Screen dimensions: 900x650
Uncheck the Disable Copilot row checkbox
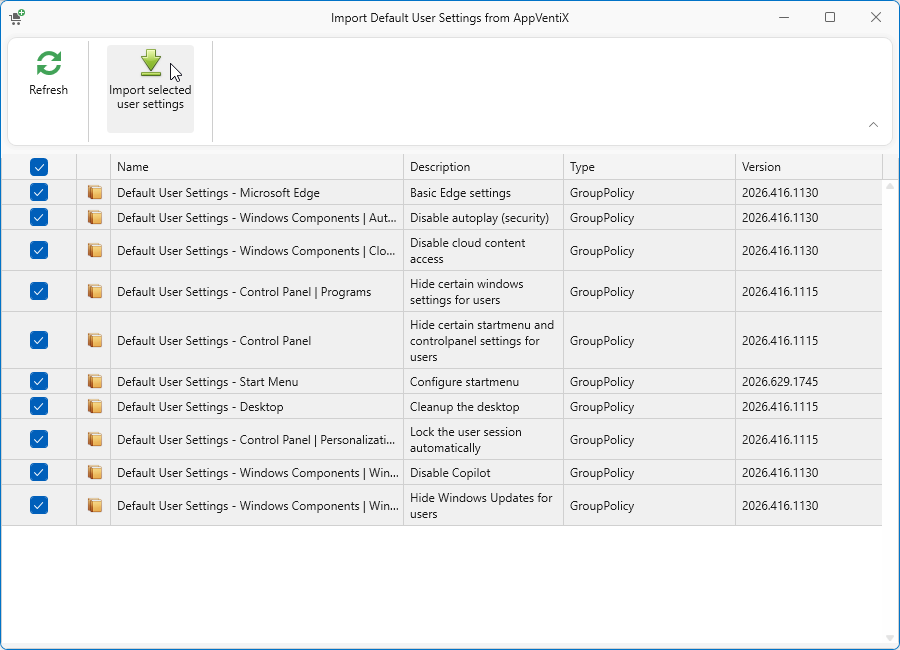(x=39, y=473)
